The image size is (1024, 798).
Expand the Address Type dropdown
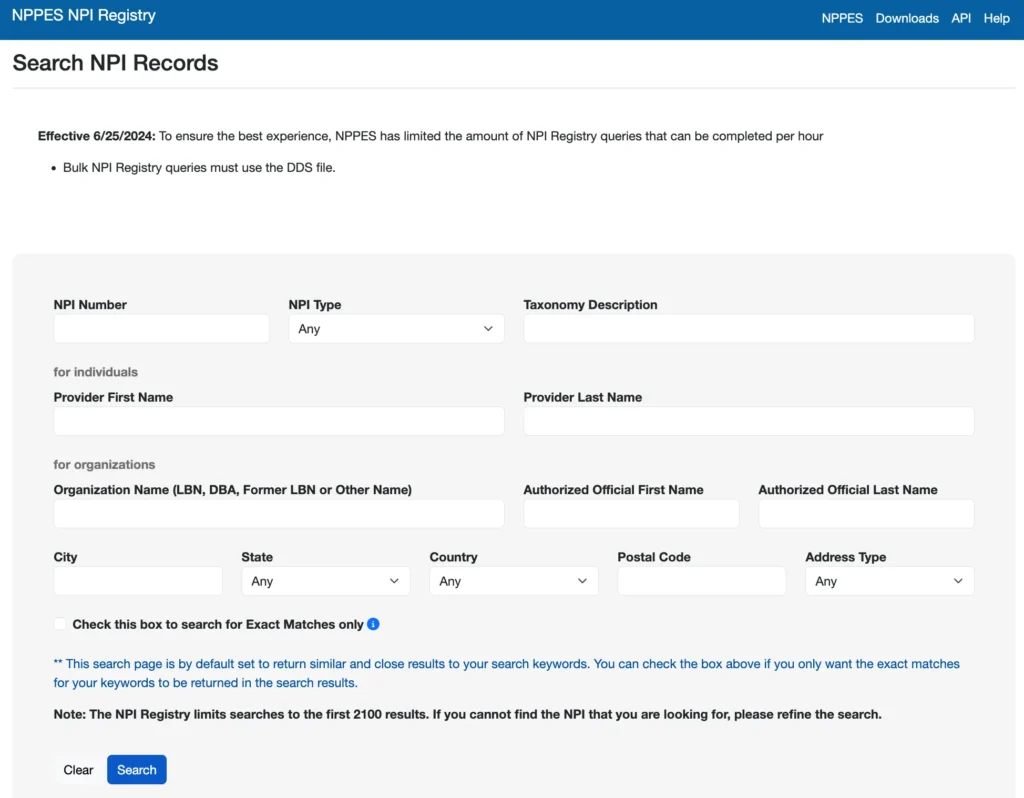click(889, 581)
